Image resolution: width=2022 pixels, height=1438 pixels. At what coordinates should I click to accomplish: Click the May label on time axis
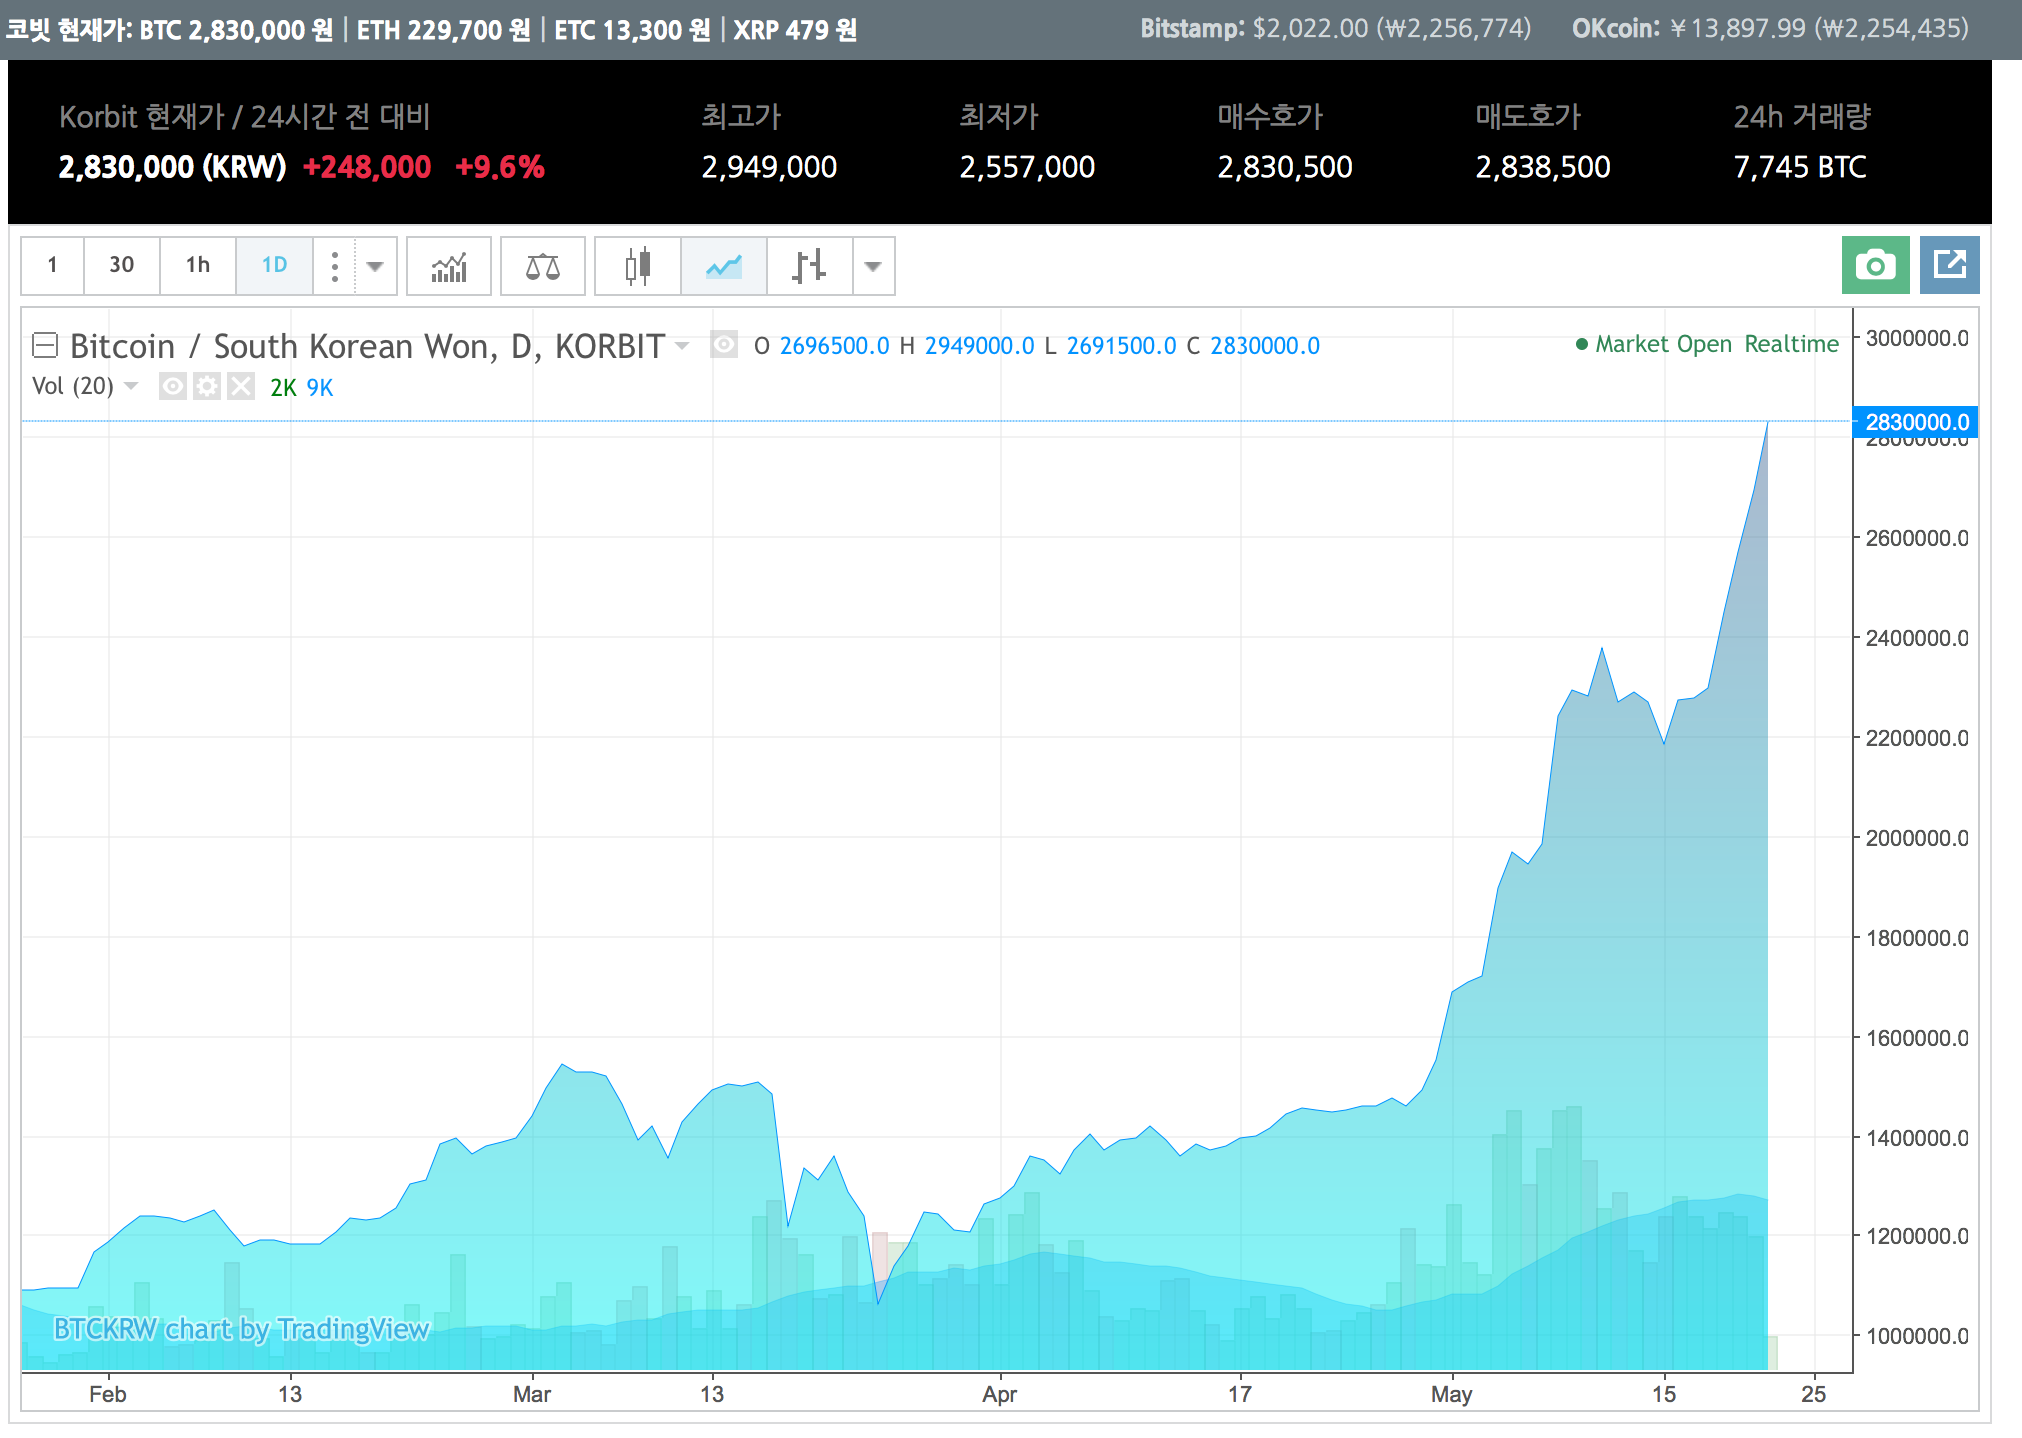(x=1451, y=1394)
